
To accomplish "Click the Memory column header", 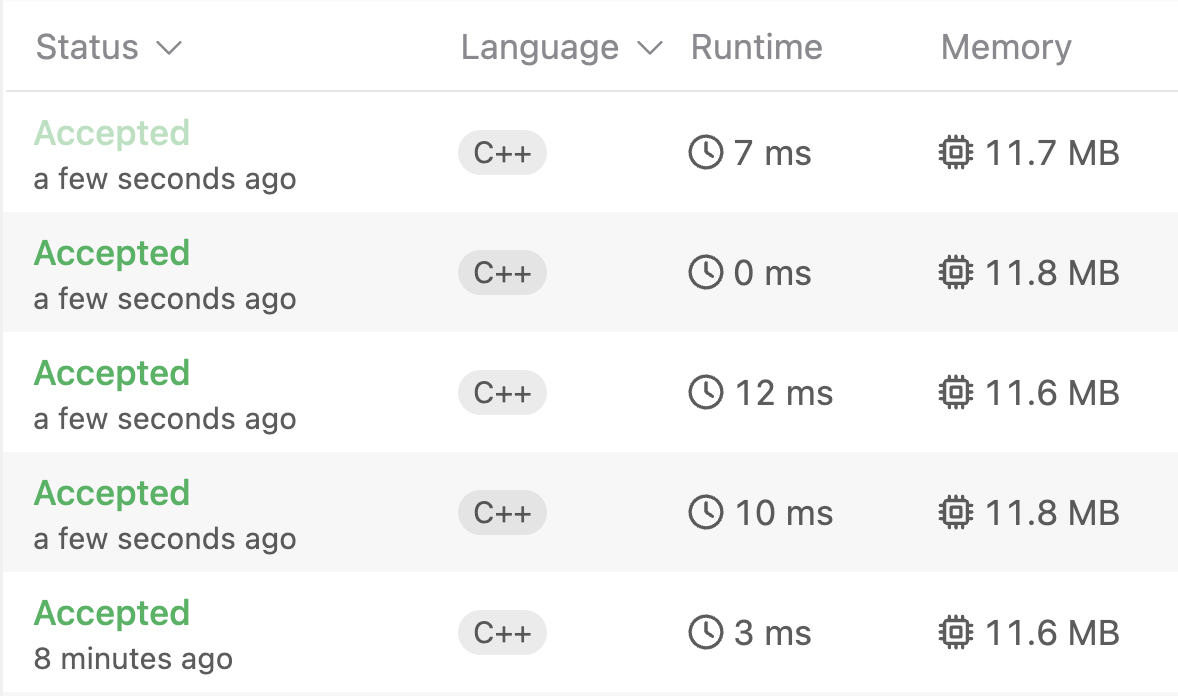I will [x=1006, y=47].
